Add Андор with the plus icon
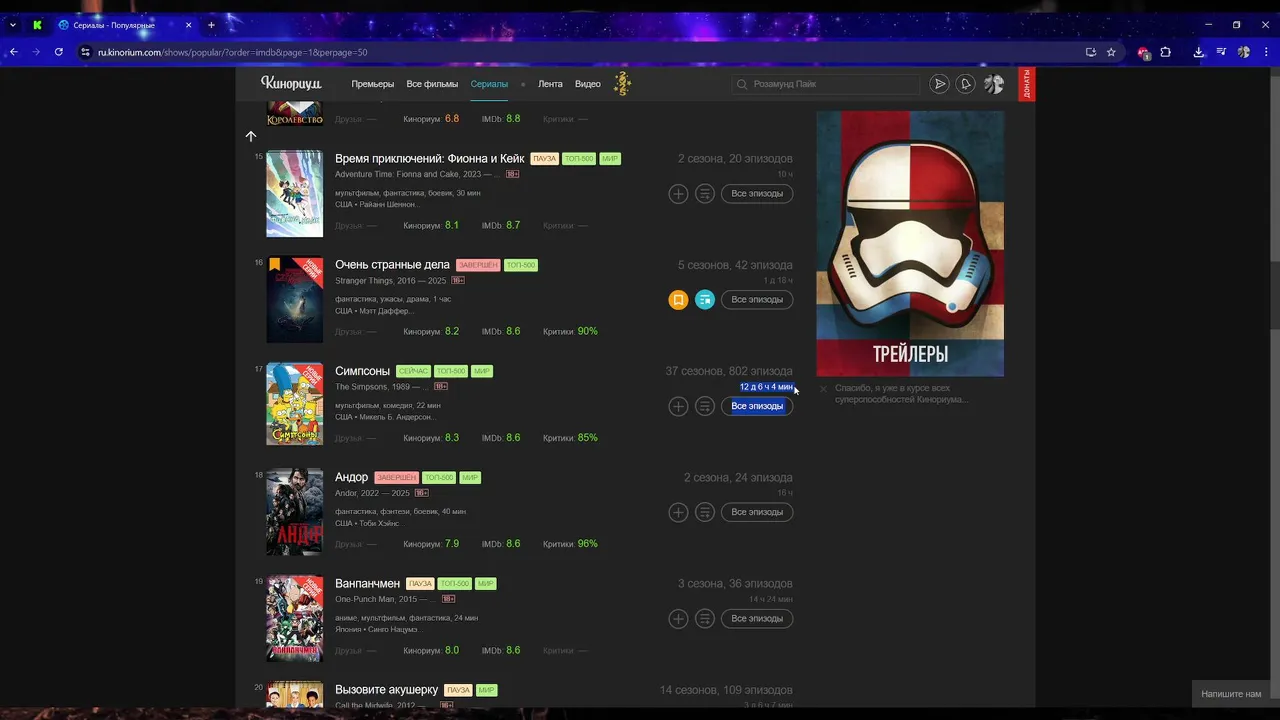 [678, 512]
